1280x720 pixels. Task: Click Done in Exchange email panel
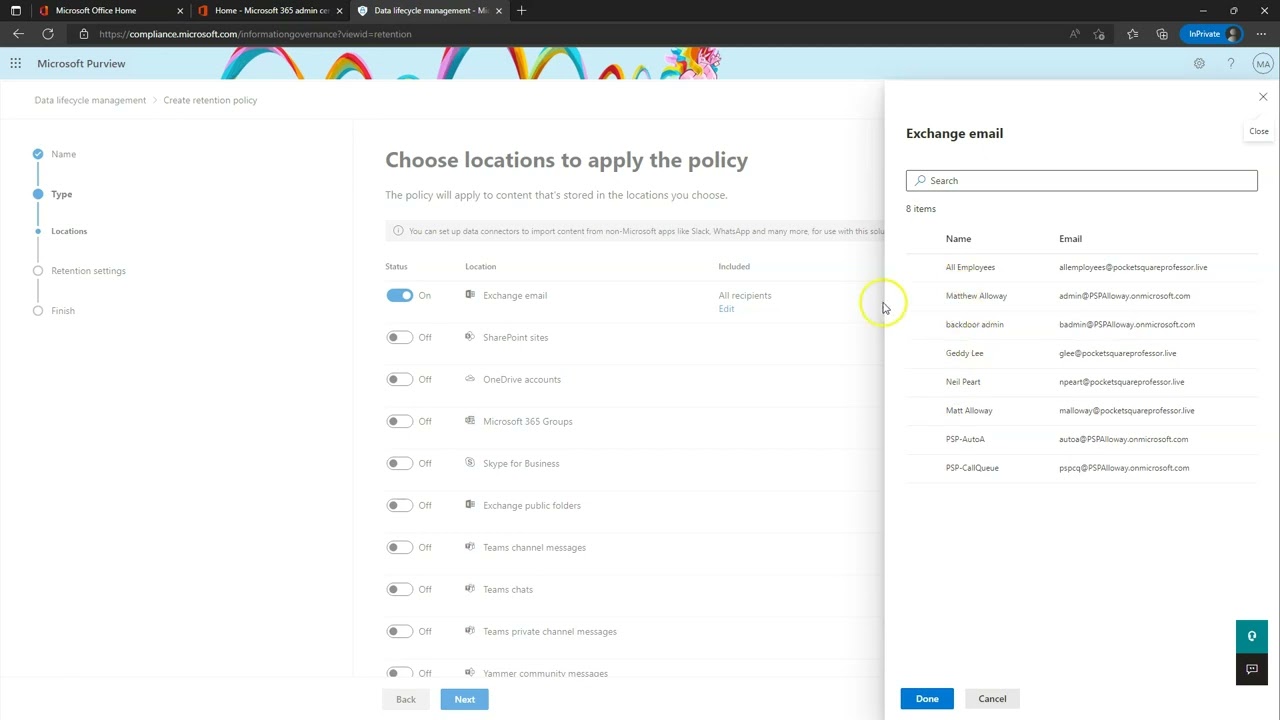click(927, 699)
